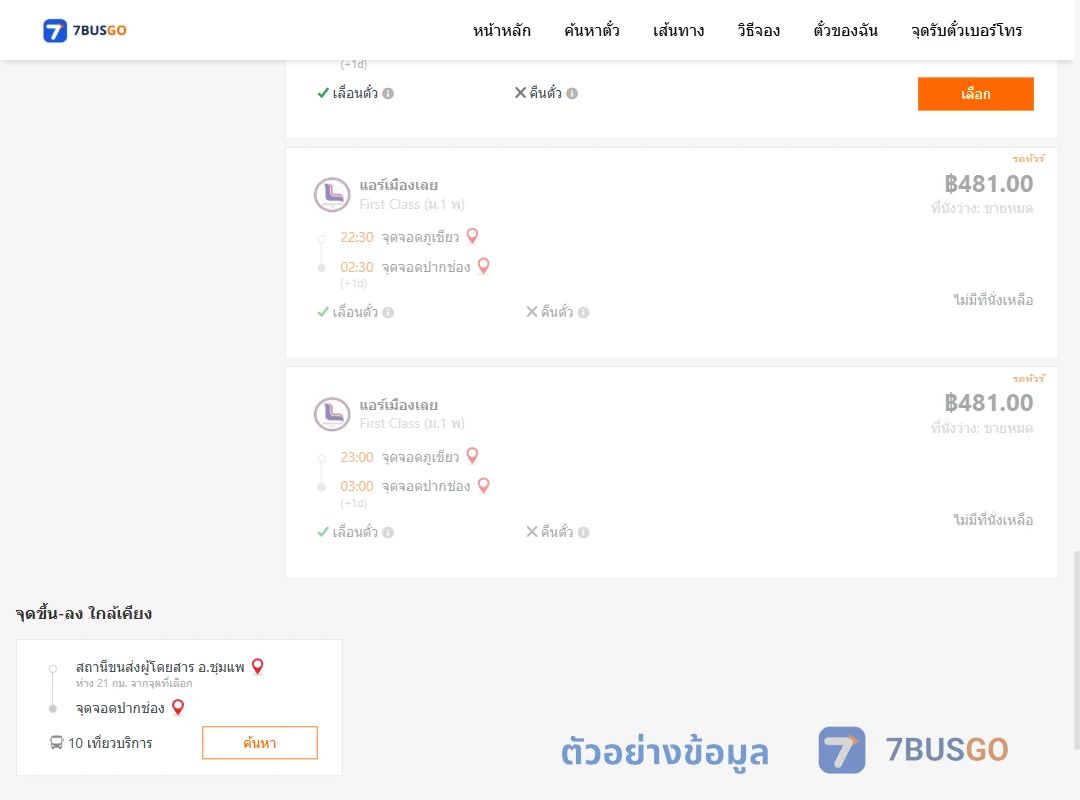Image resolution: width=1080 pixels, height=800 pixels.
Task: Click ฿481.00 price on the 23:00 trip
Action: pyautogui.click(x=988, y=403)
